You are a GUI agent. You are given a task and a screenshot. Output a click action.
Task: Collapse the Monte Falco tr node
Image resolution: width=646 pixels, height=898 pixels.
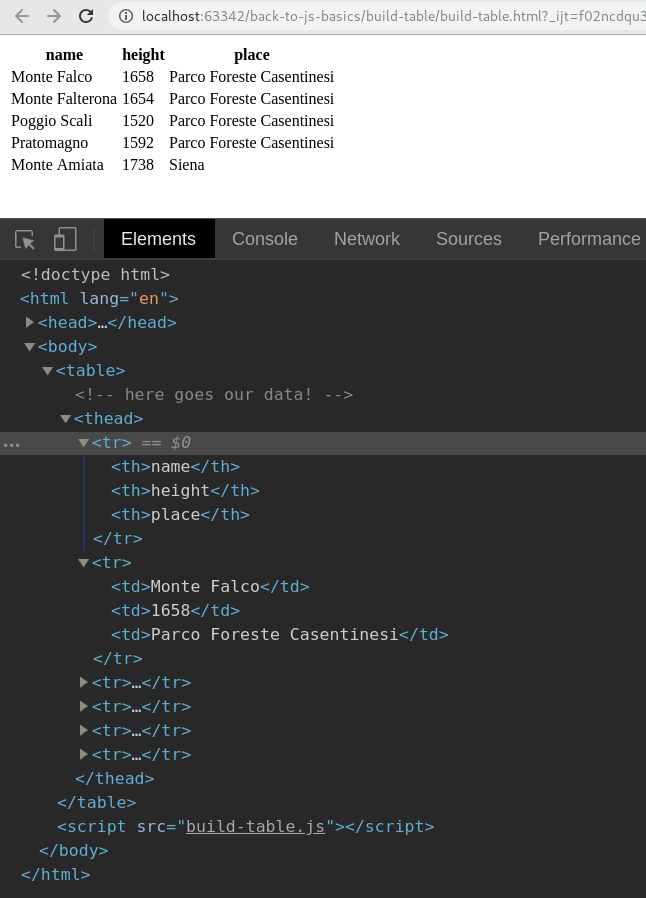pos(84,563)
